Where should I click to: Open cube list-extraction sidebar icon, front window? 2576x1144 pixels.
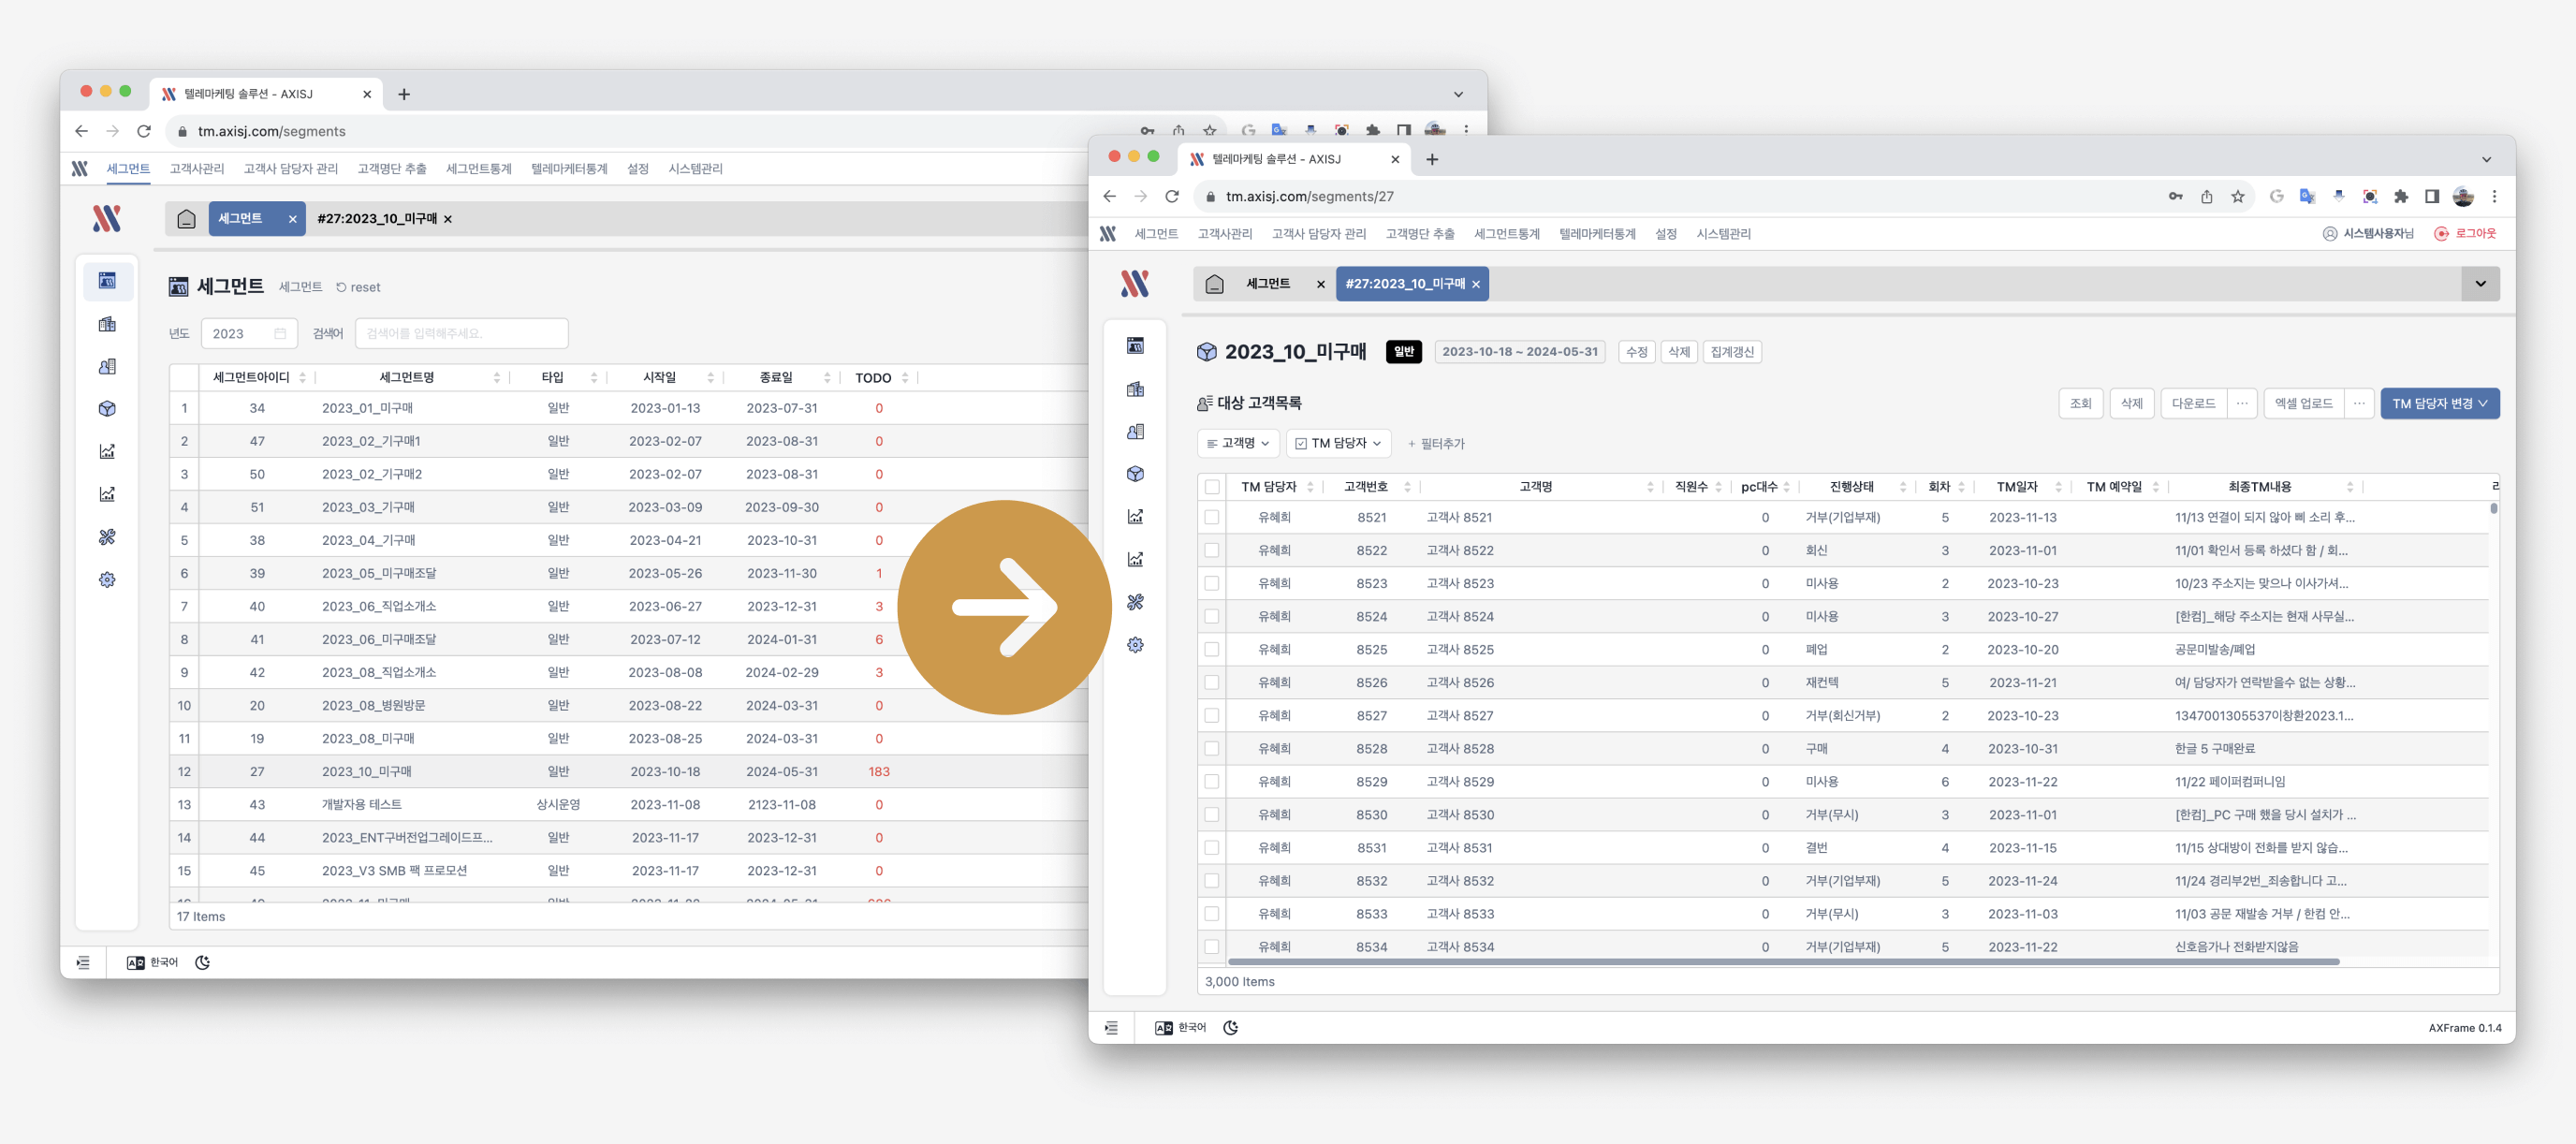tap(1135, 474)
